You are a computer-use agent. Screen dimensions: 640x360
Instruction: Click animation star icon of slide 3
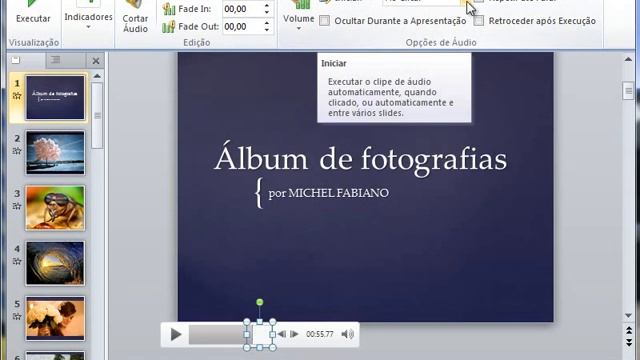tap(17, 206)
